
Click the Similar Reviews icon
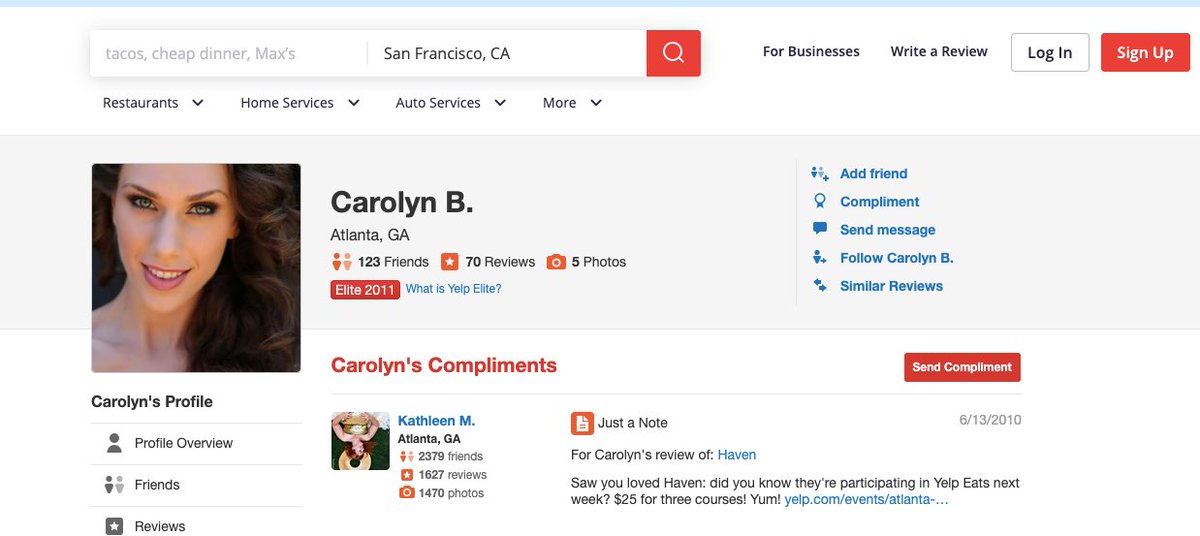(x=820, y=285)
